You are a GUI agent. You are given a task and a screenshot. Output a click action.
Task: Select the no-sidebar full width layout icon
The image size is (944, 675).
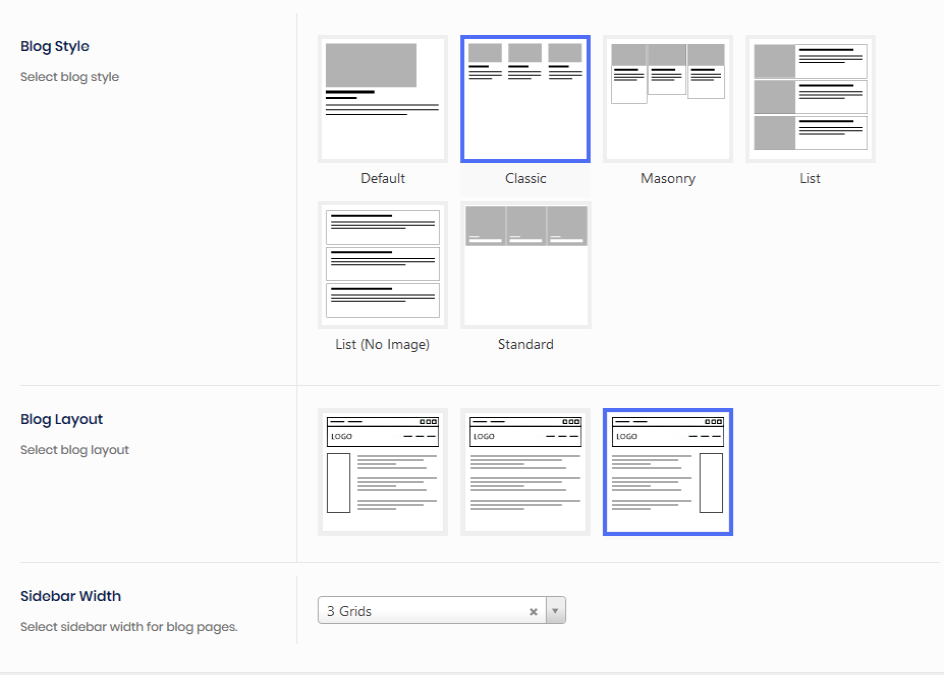pos(525,472)
